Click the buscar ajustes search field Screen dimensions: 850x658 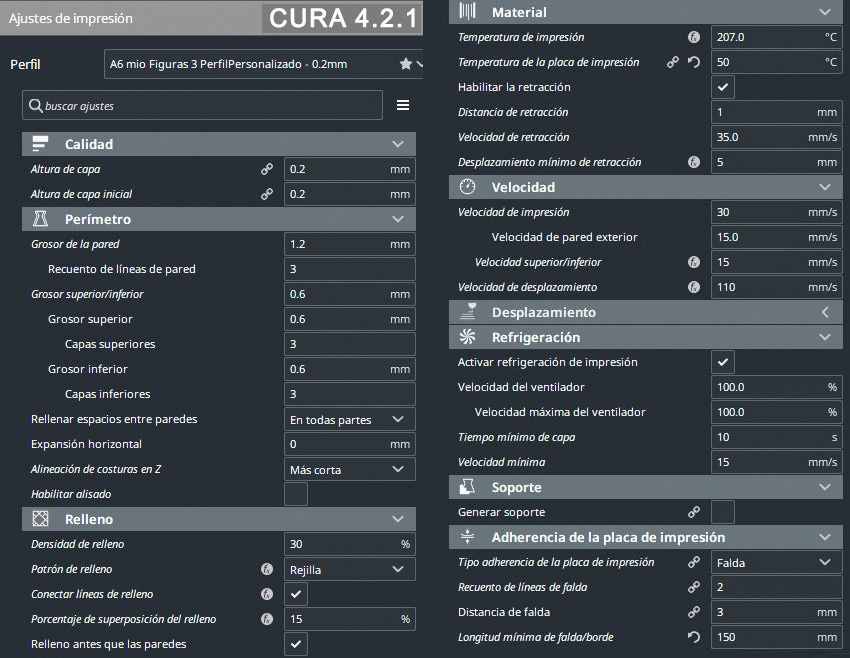click(202, 106)
